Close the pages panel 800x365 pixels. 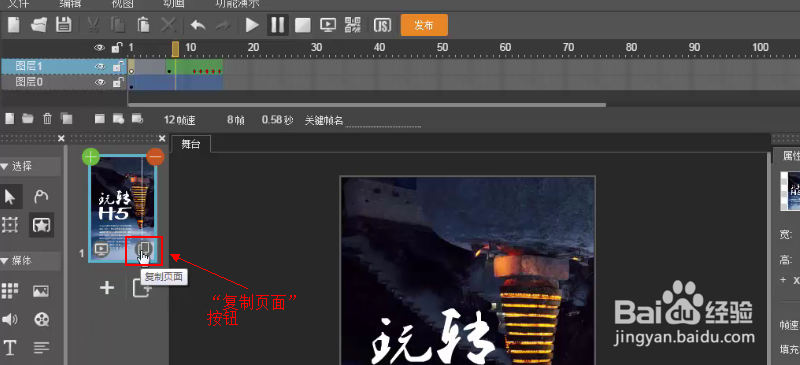[x=162, y=138]
